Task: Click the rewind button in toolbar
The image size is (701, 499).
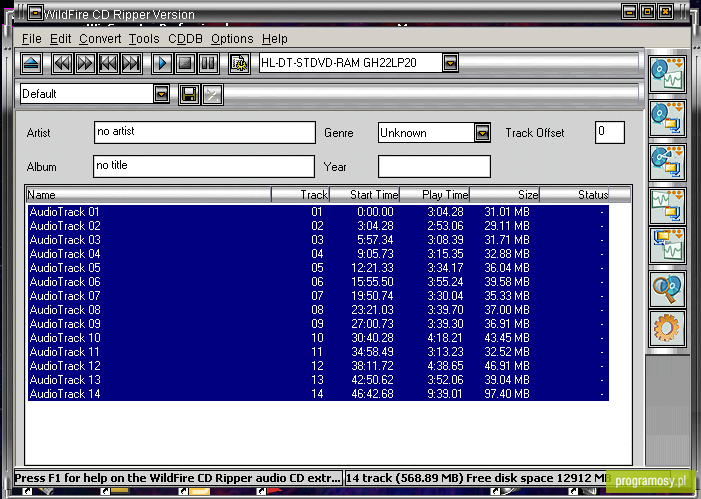Action: (x=62, y=63)
